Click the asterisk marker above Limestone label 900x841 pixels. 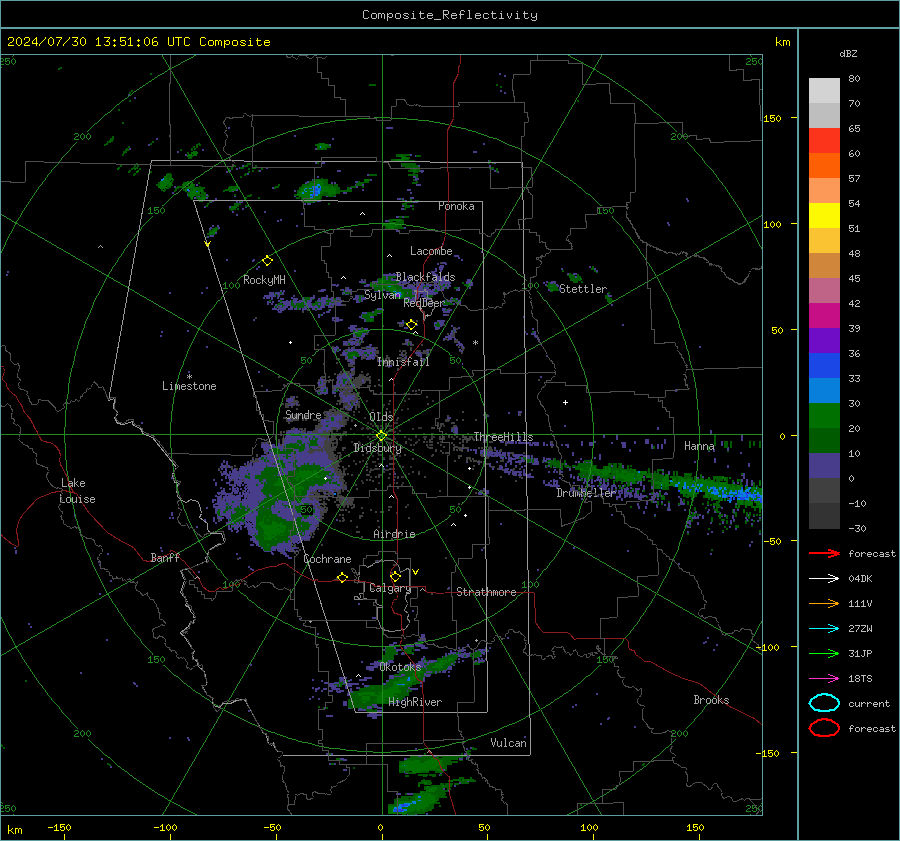(189, 377)
